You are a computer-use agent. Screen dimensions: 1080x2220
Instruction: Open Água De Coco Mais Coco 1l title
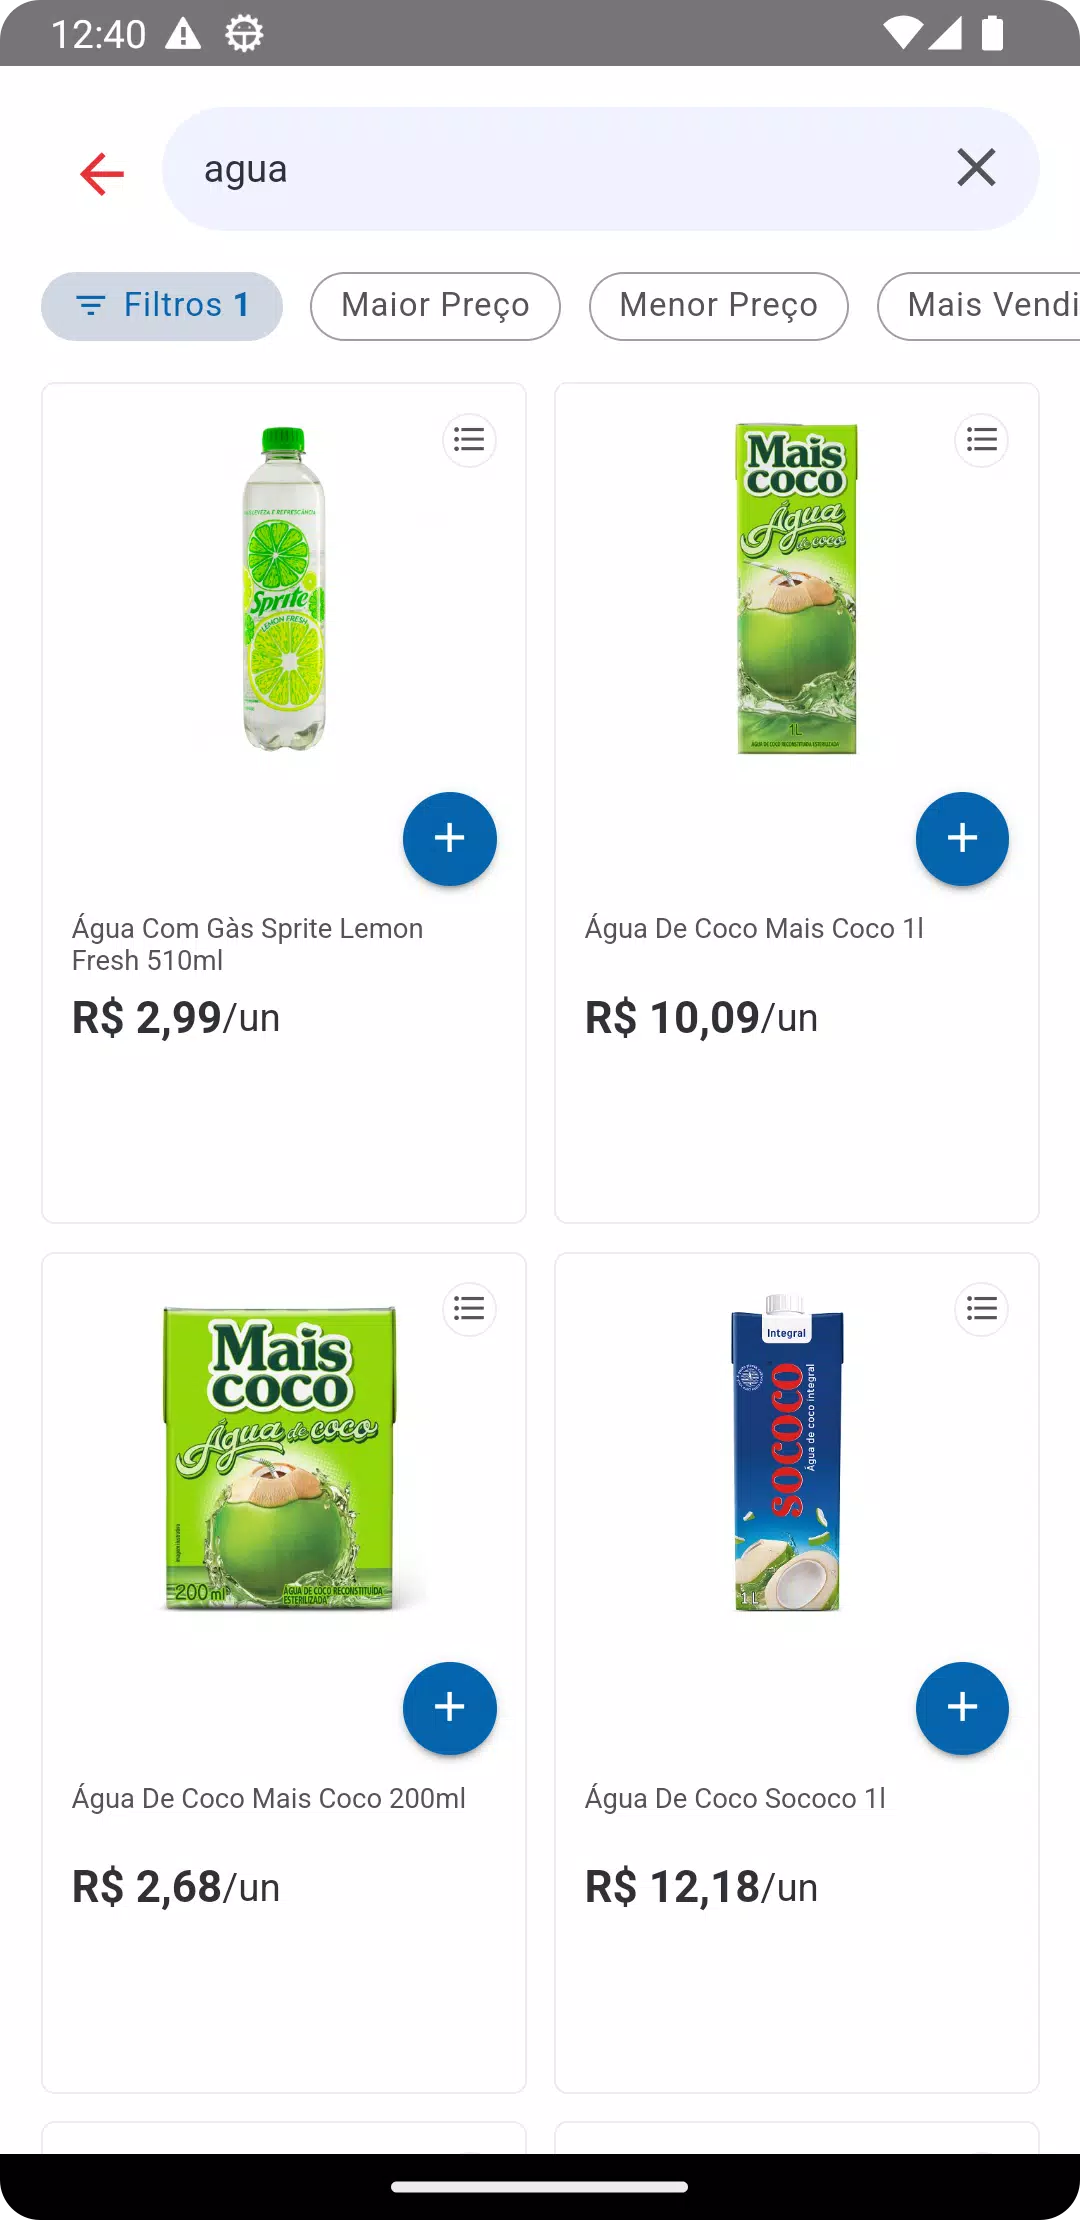754,929
